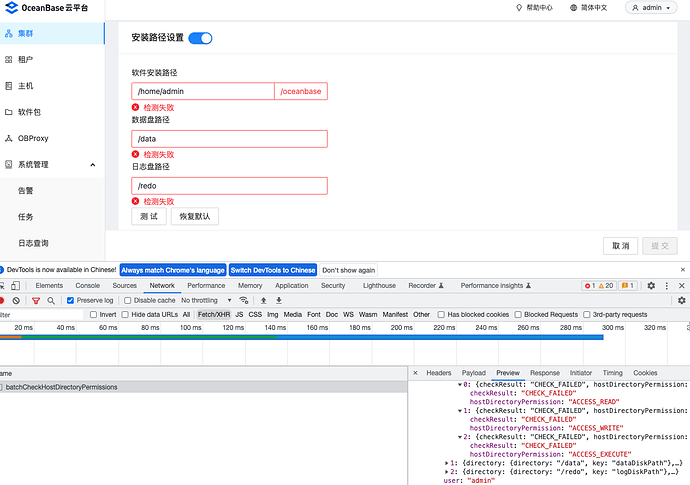Image resolution: width=690 pixels, height=485 pixels.
Task: Open the DevTools settings gear
Action: [651, 286]
